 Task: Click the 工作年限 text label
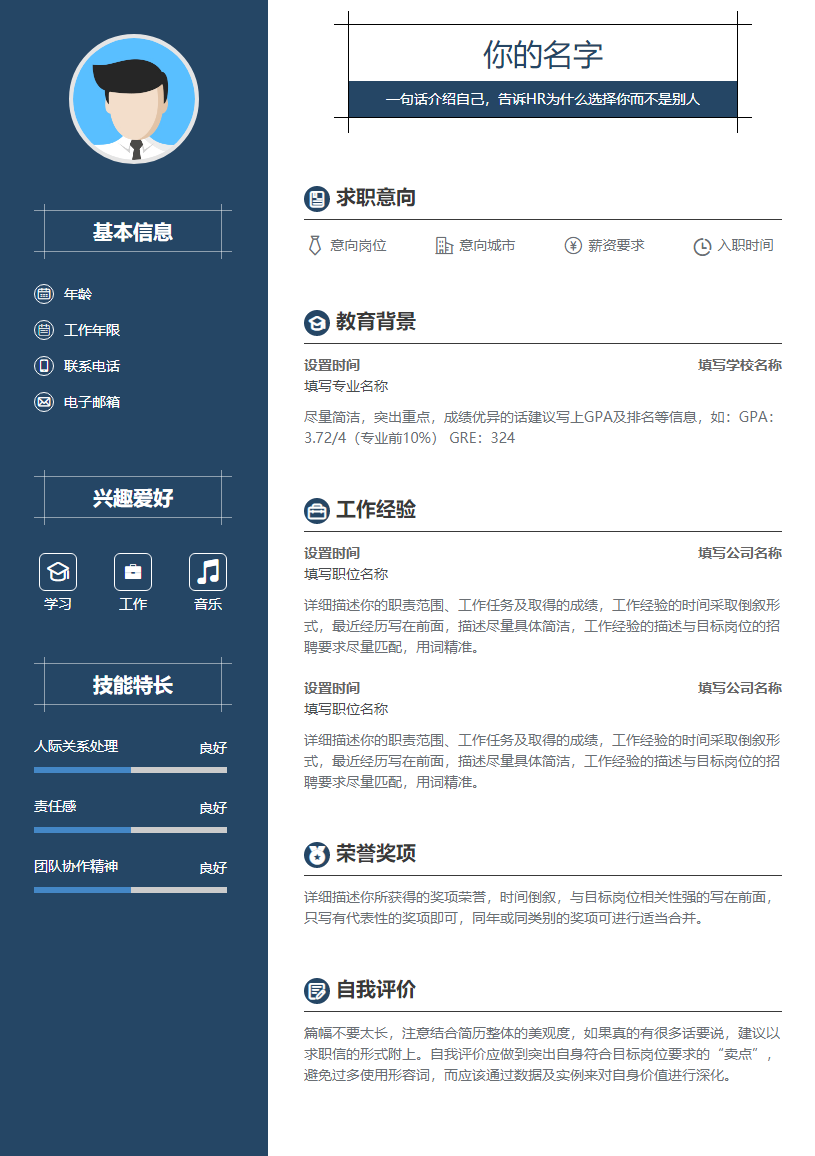click(91, 330)
